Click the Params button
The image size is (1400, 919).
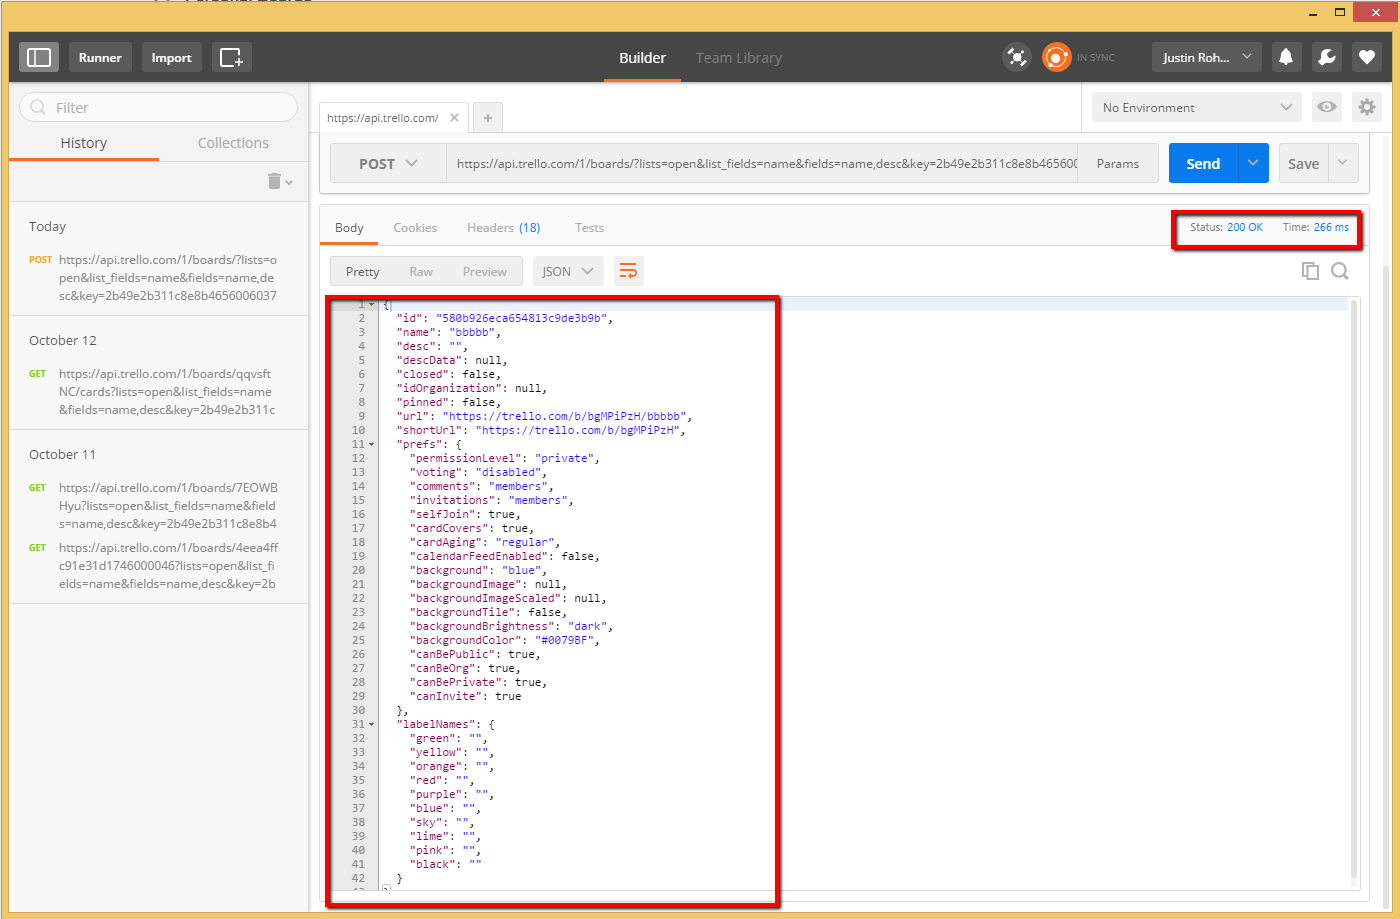click(1118, 163)
